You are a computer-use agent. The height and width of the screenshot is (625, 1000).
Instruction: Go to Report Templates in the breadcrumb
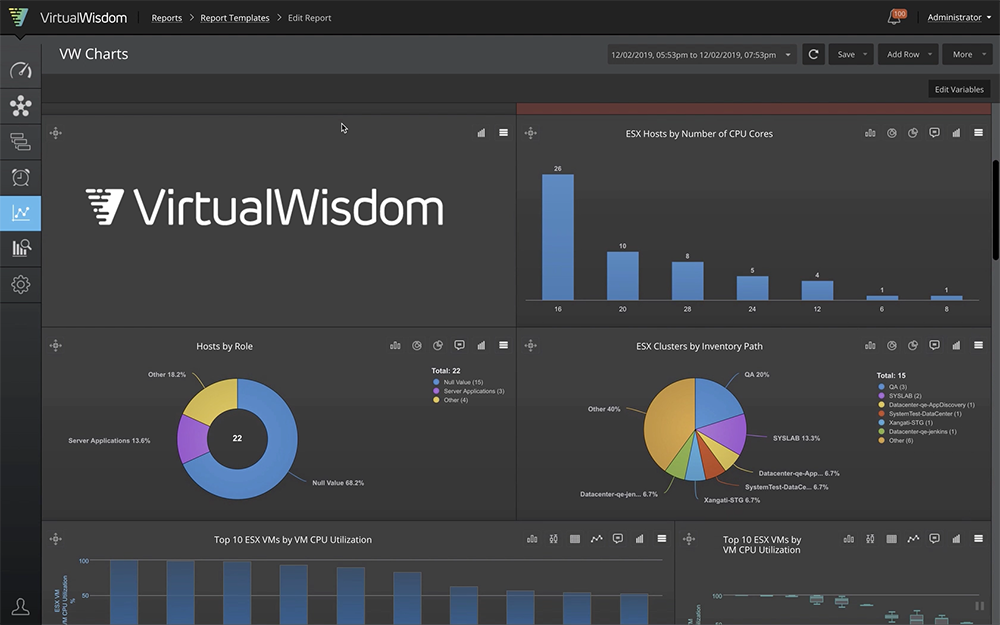pyautogui.click(x=235, y=18)
